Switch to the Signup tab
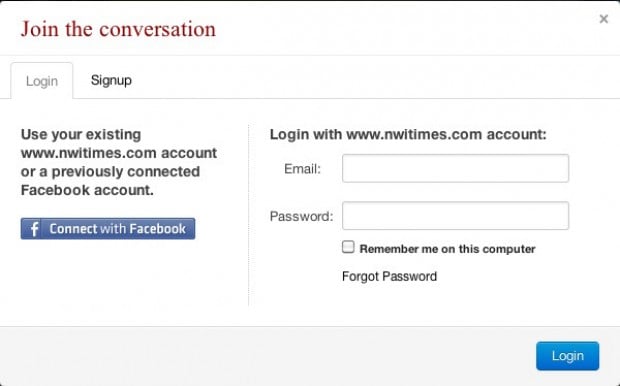The image size is (620, 386). coord(111,80)
